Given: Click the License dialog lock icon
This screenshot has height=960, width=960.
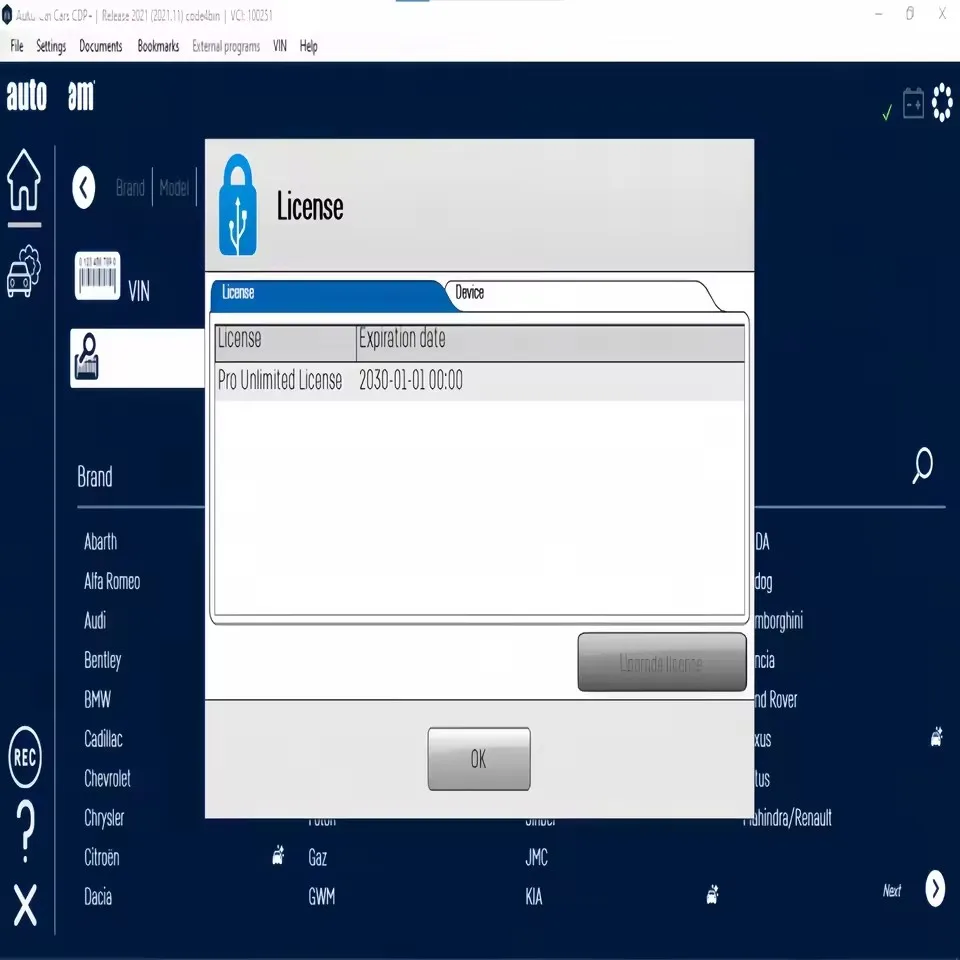Looking at the screenshot, I should tap(238, 205).
